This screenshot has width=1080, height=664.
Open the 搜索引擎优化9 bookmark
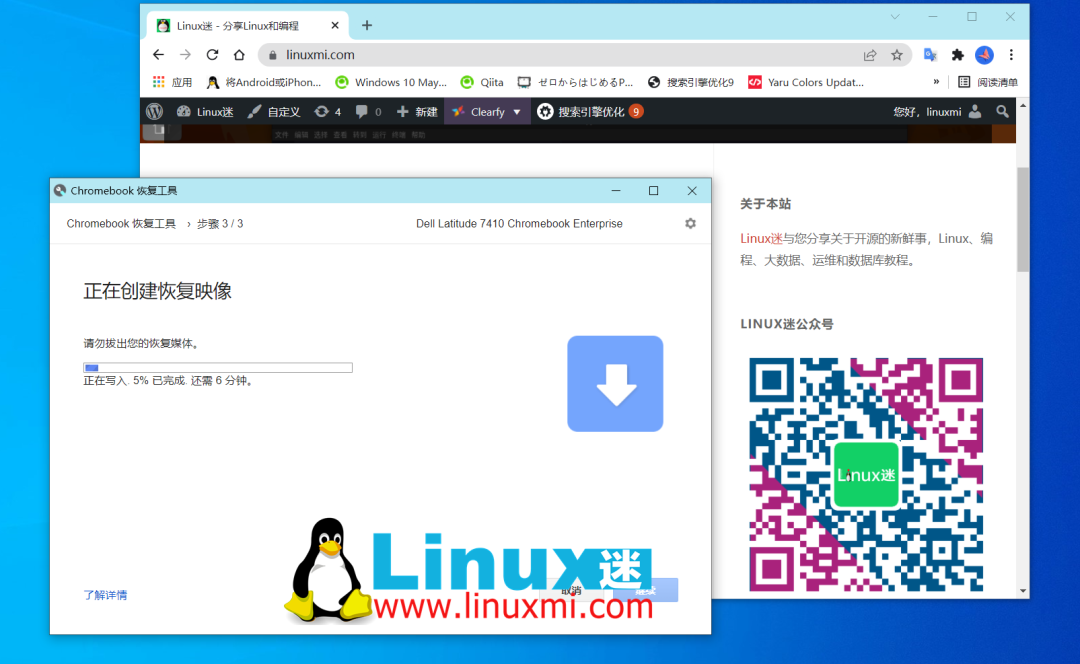[691, 82]
